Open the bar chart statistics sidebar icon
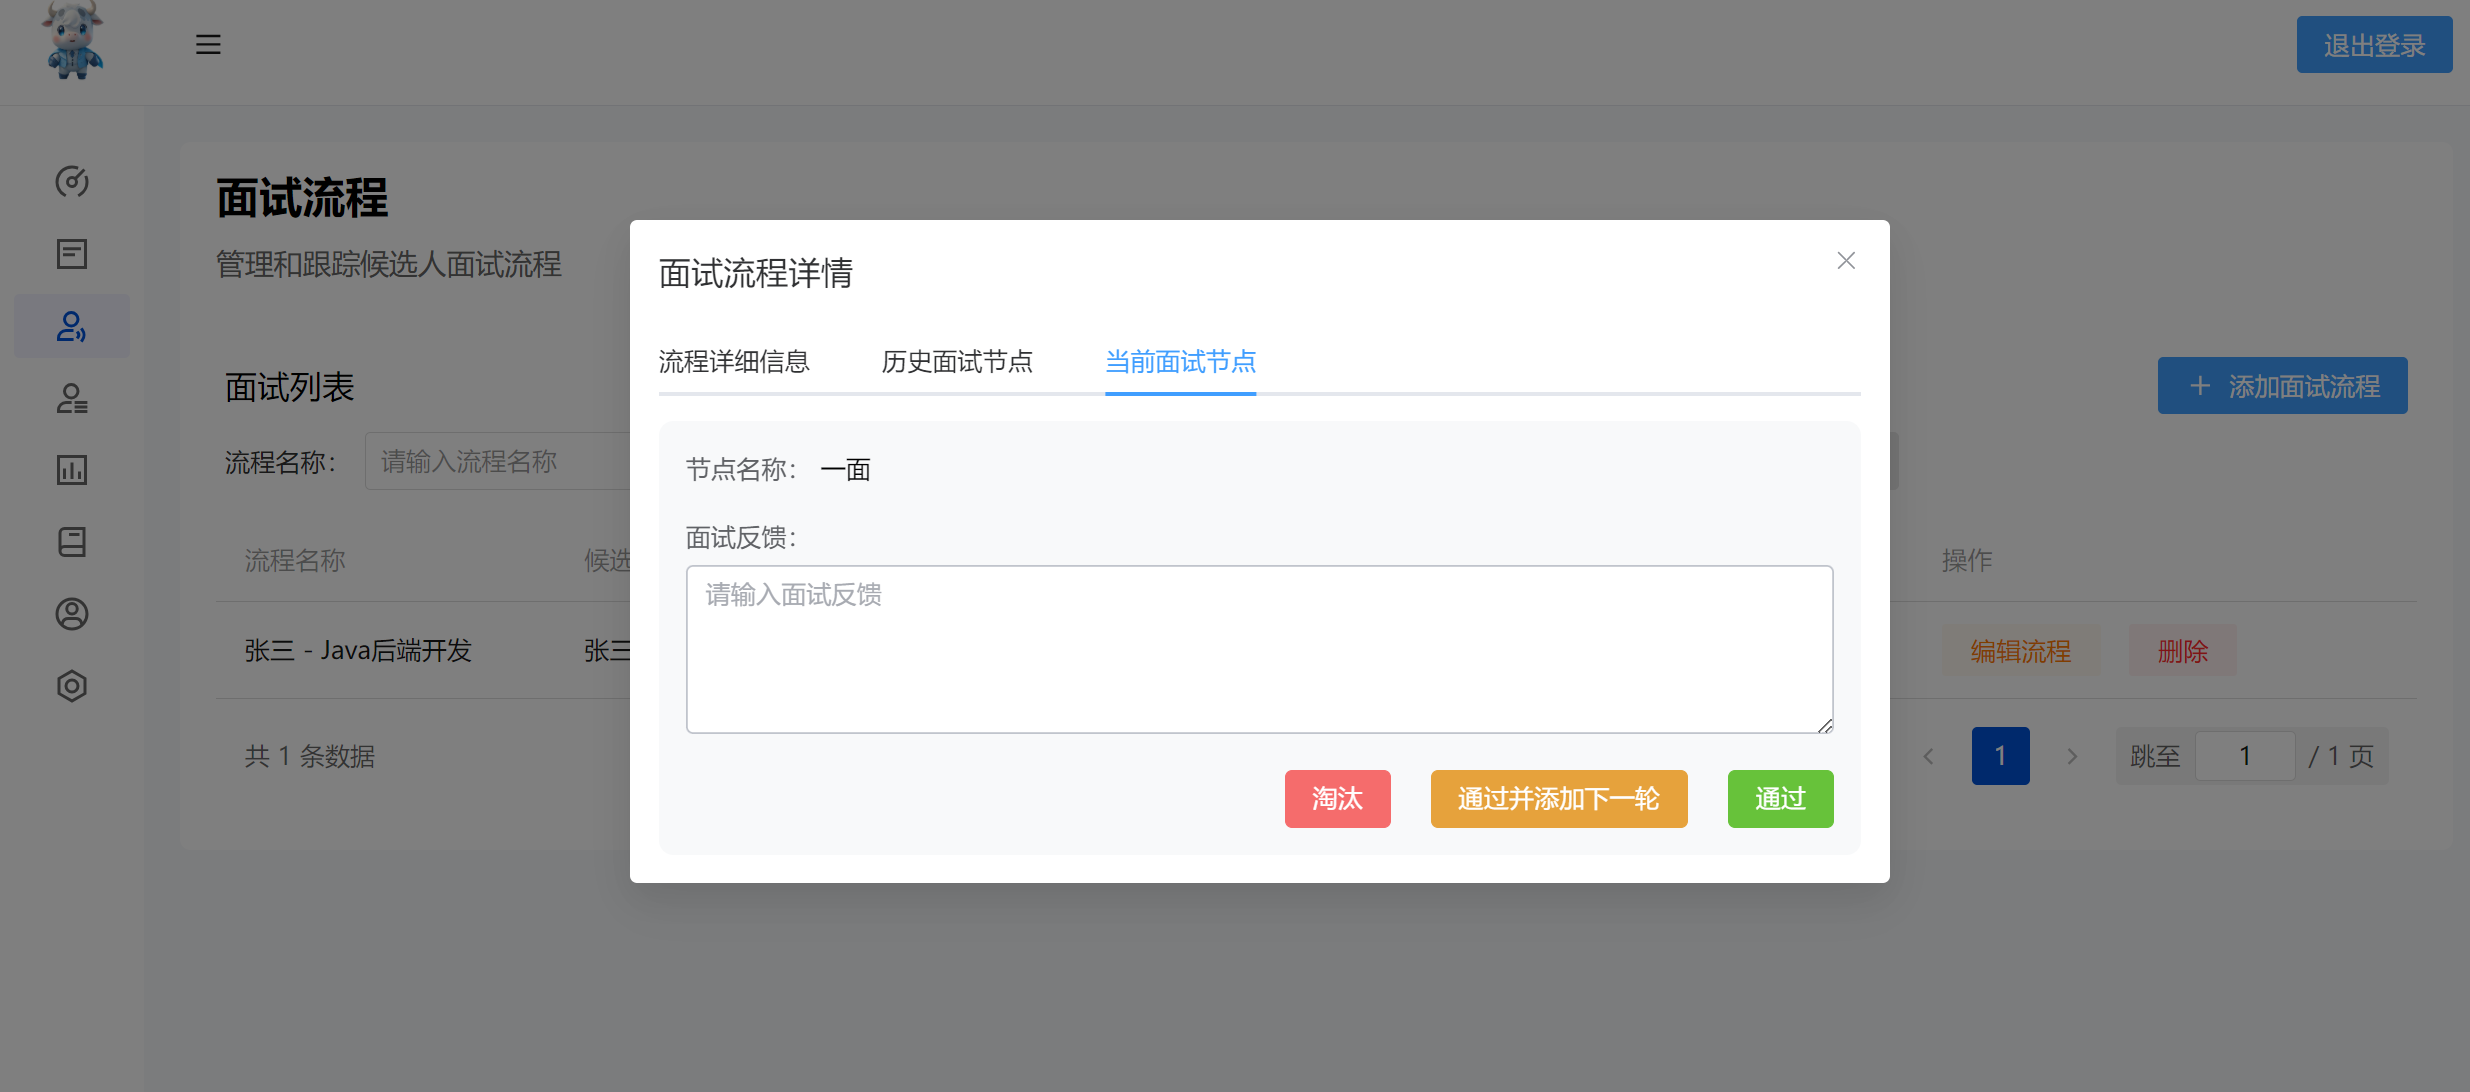The image size is (2470, 1092). click(72, 470)
